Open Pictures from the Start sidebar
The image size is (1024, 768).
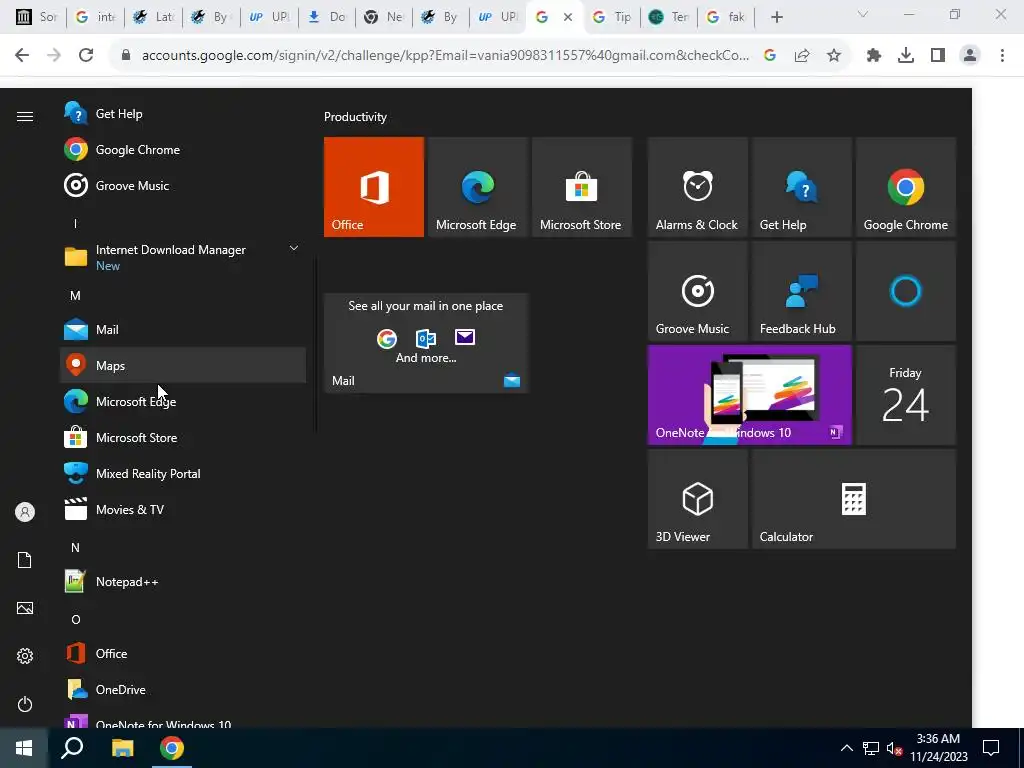coord(25,608)
